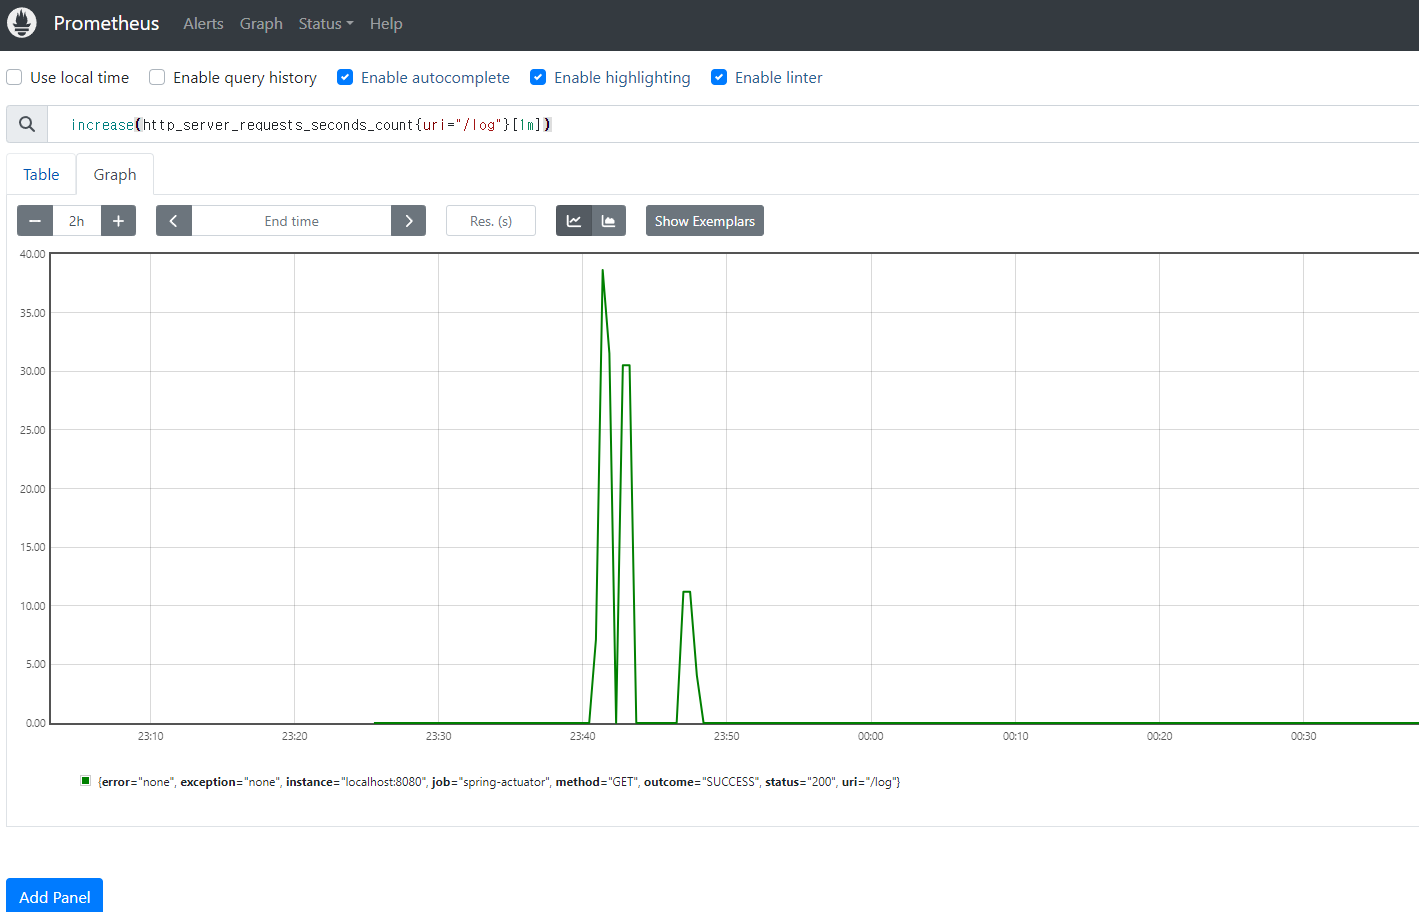Screen dimensions: 1419x912
Task: Click the 00:00 x-axis label
Action: point(871,736)
